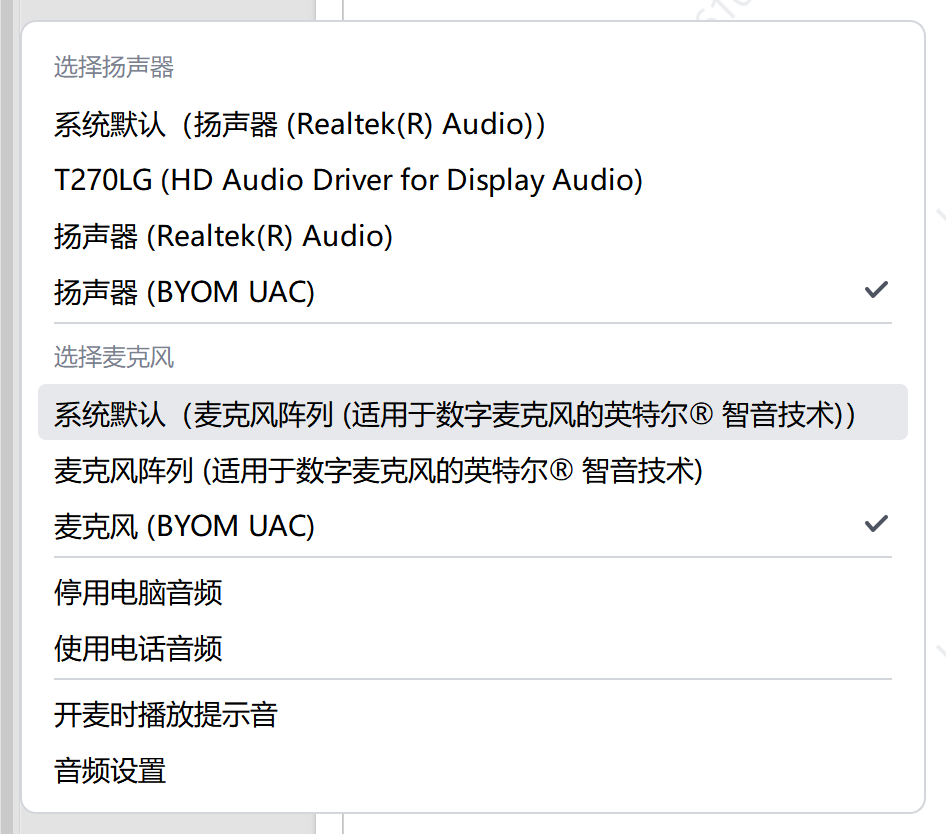The height and width of the screenshot is (834, 946).
Task: Click separator line above 开麦时播放提示音
Action: [472, 679]
